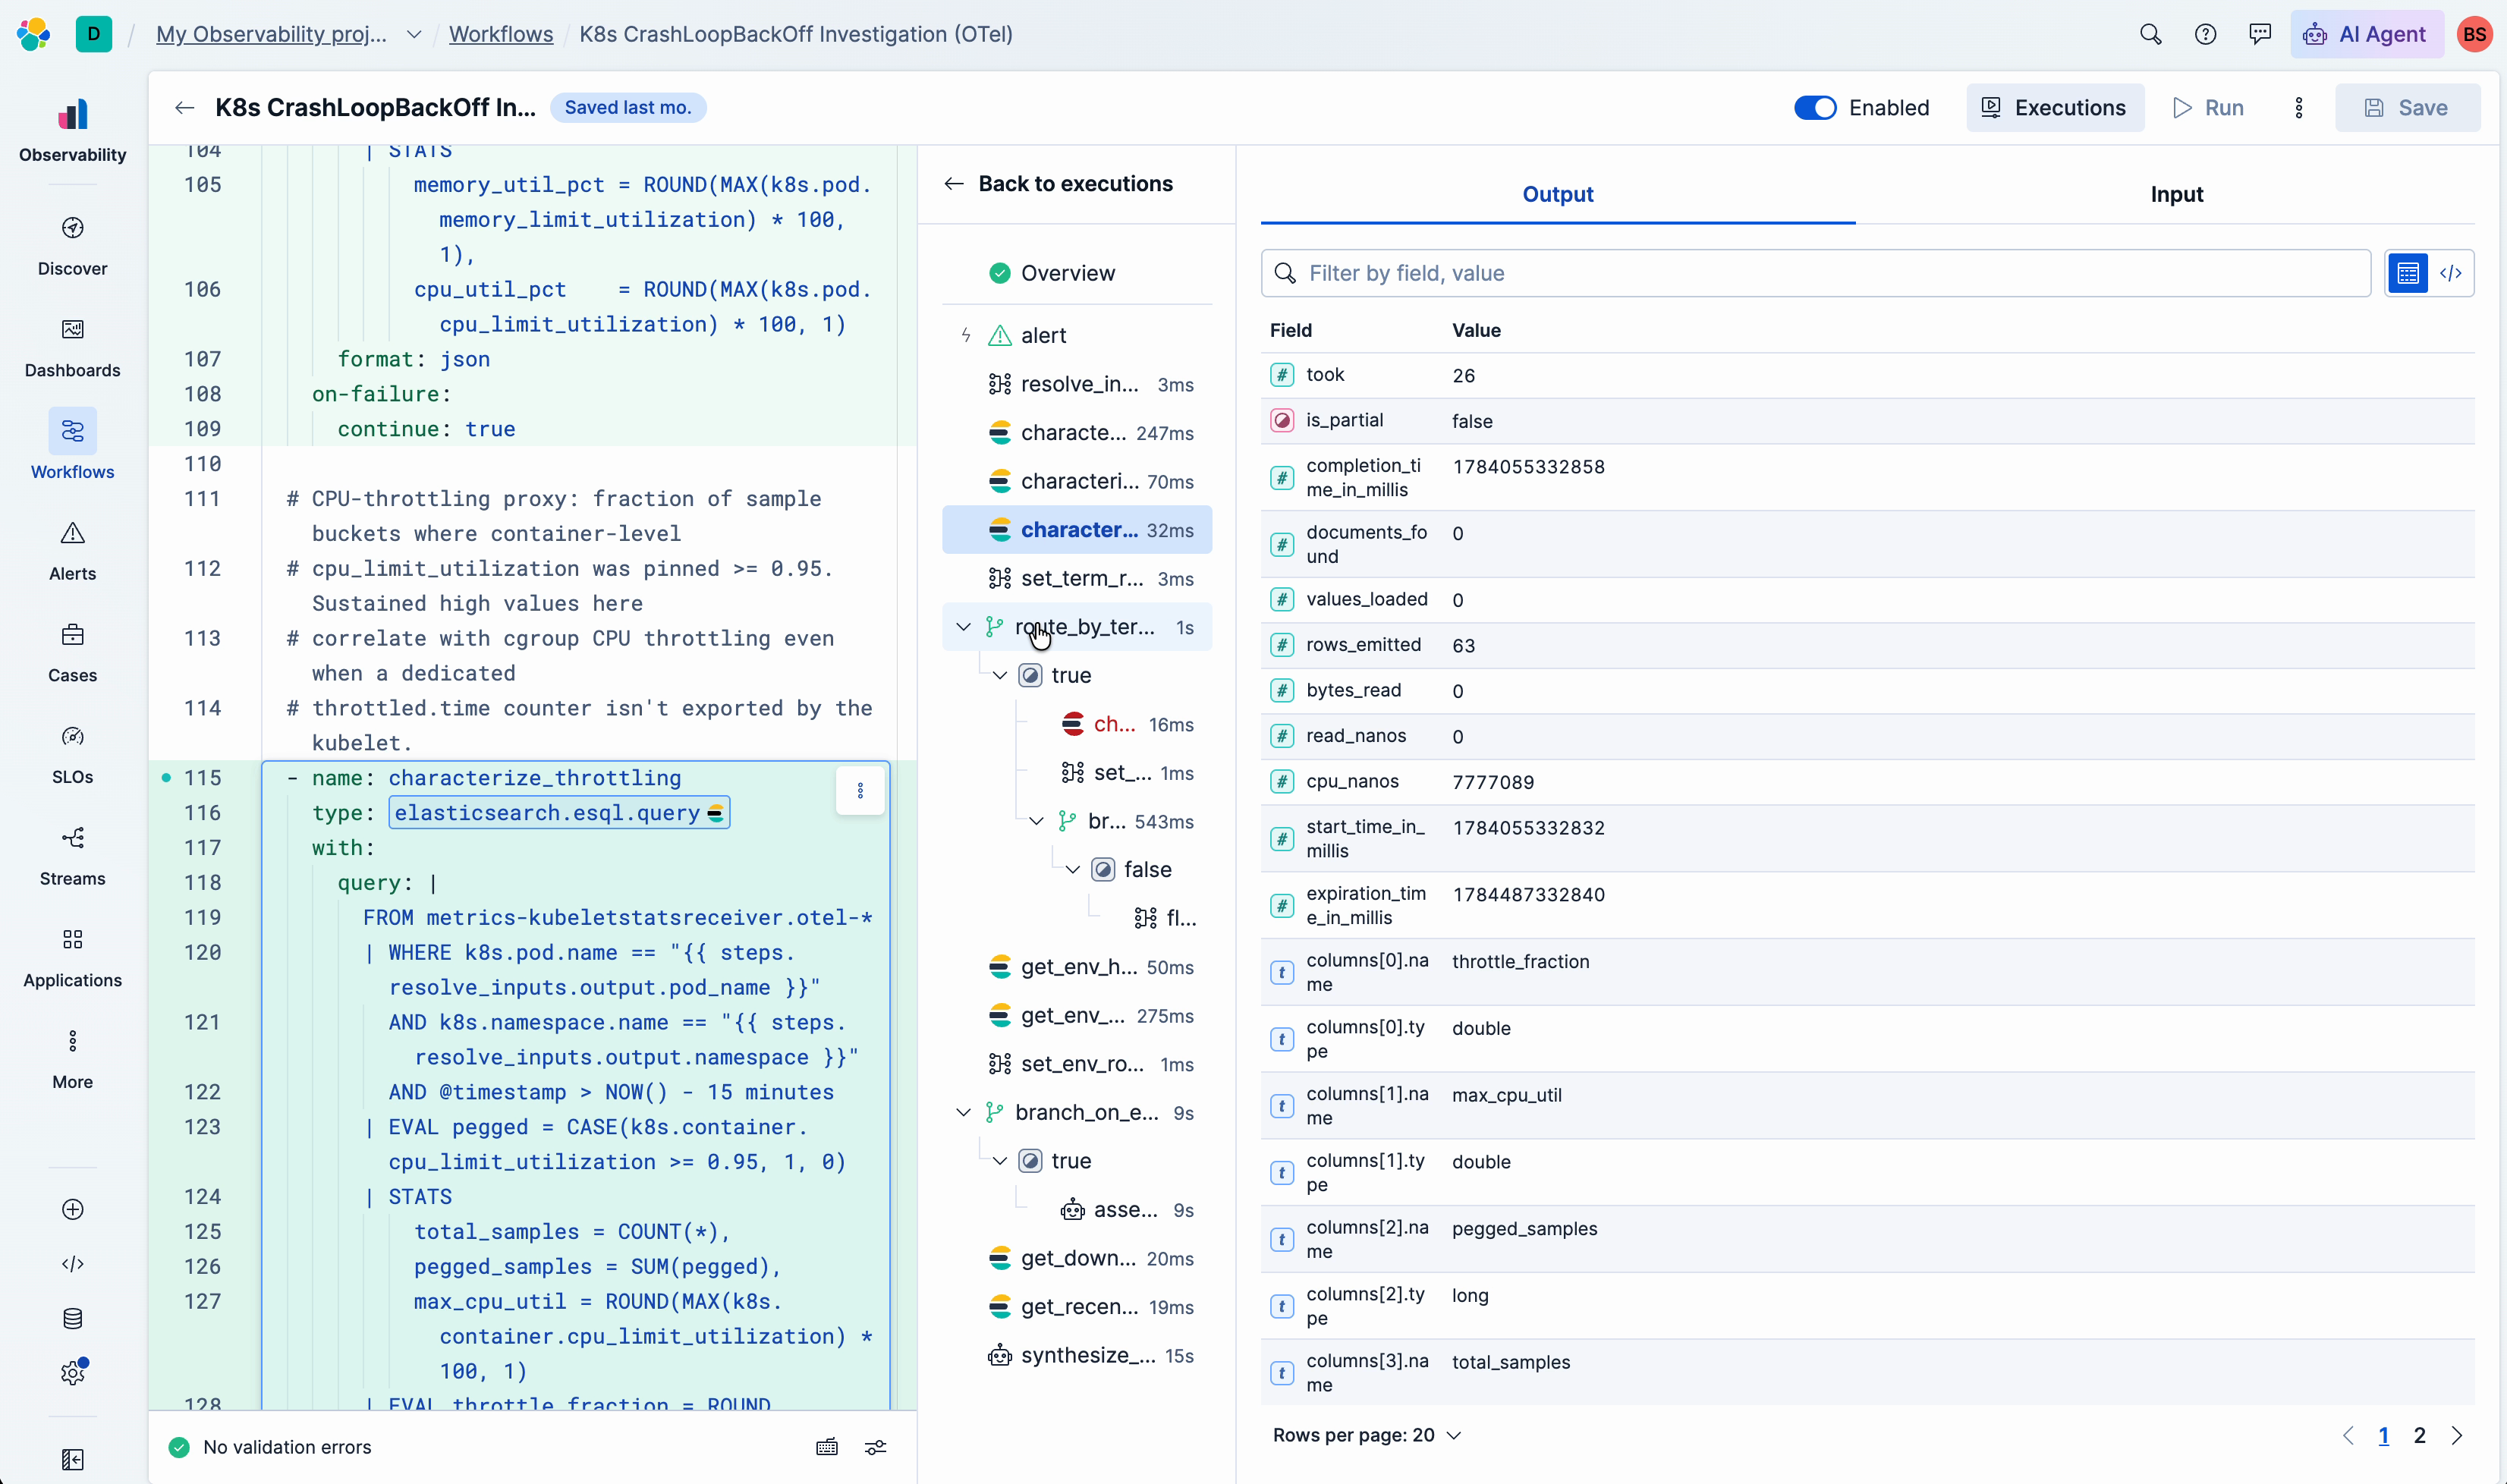The image size is (2507, 1484).
Task: Open Discover in the sidebar
Action: pos(72,246)
